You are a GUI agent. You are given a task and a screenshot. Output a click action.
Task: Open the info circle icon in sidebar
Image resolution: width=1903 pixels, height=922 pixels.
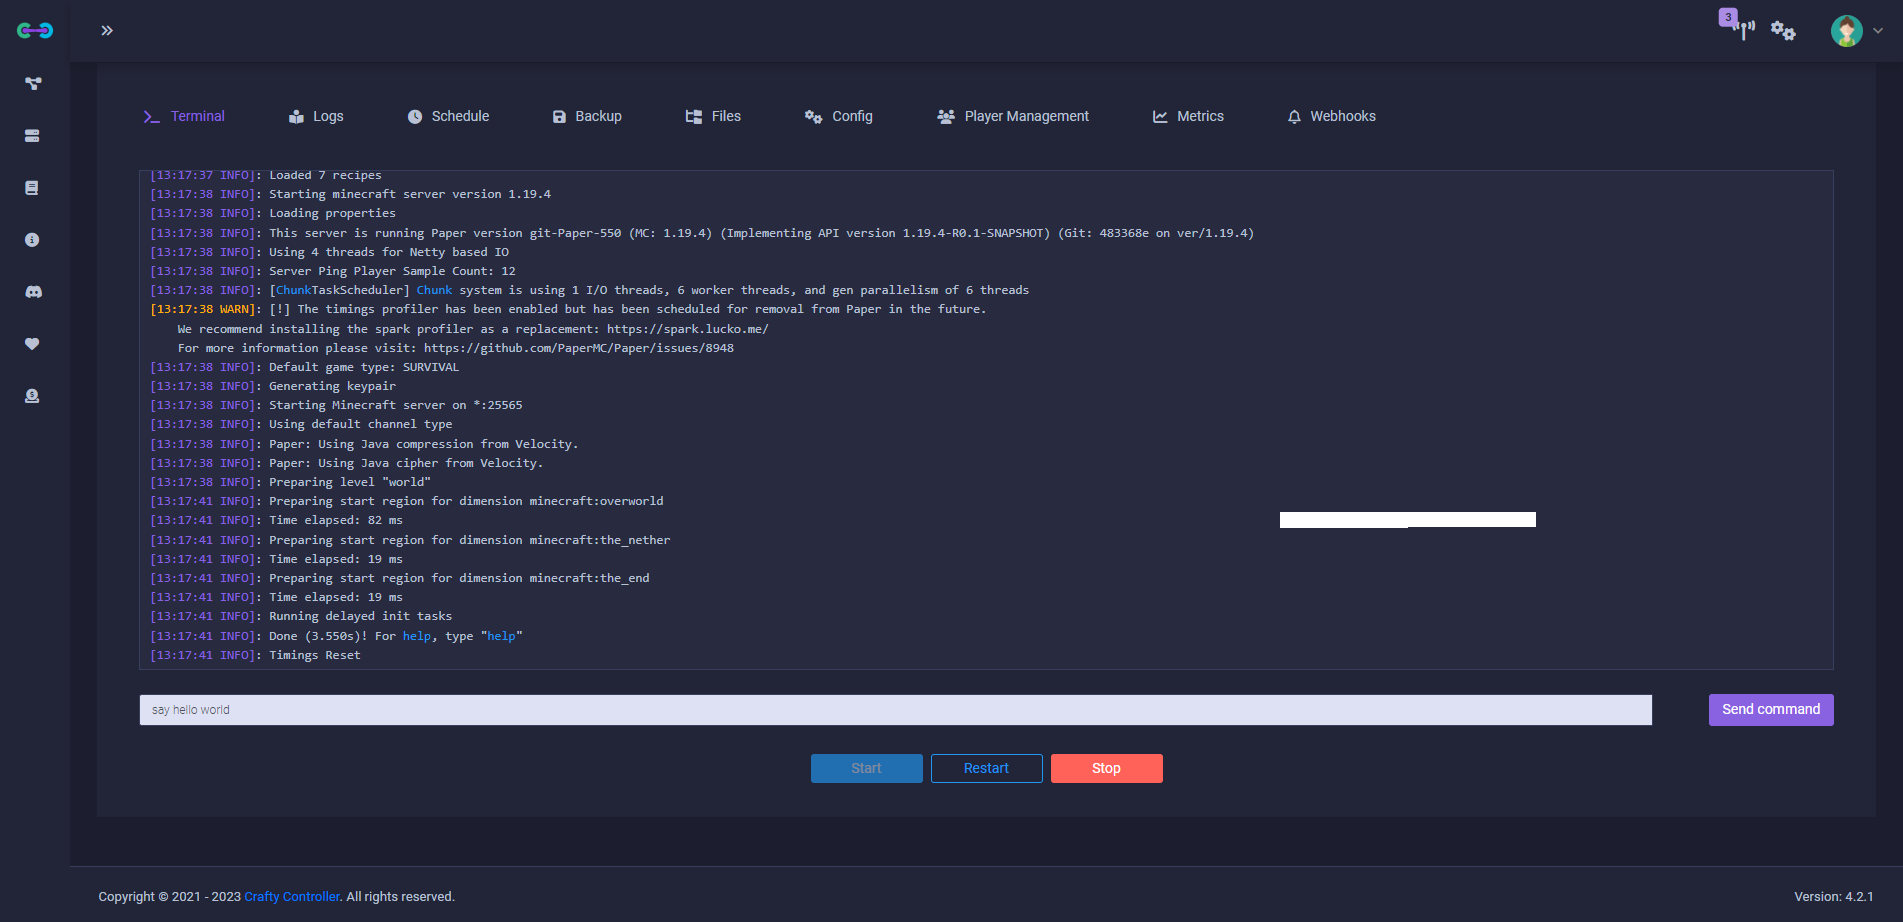click(x=32, y=240)
